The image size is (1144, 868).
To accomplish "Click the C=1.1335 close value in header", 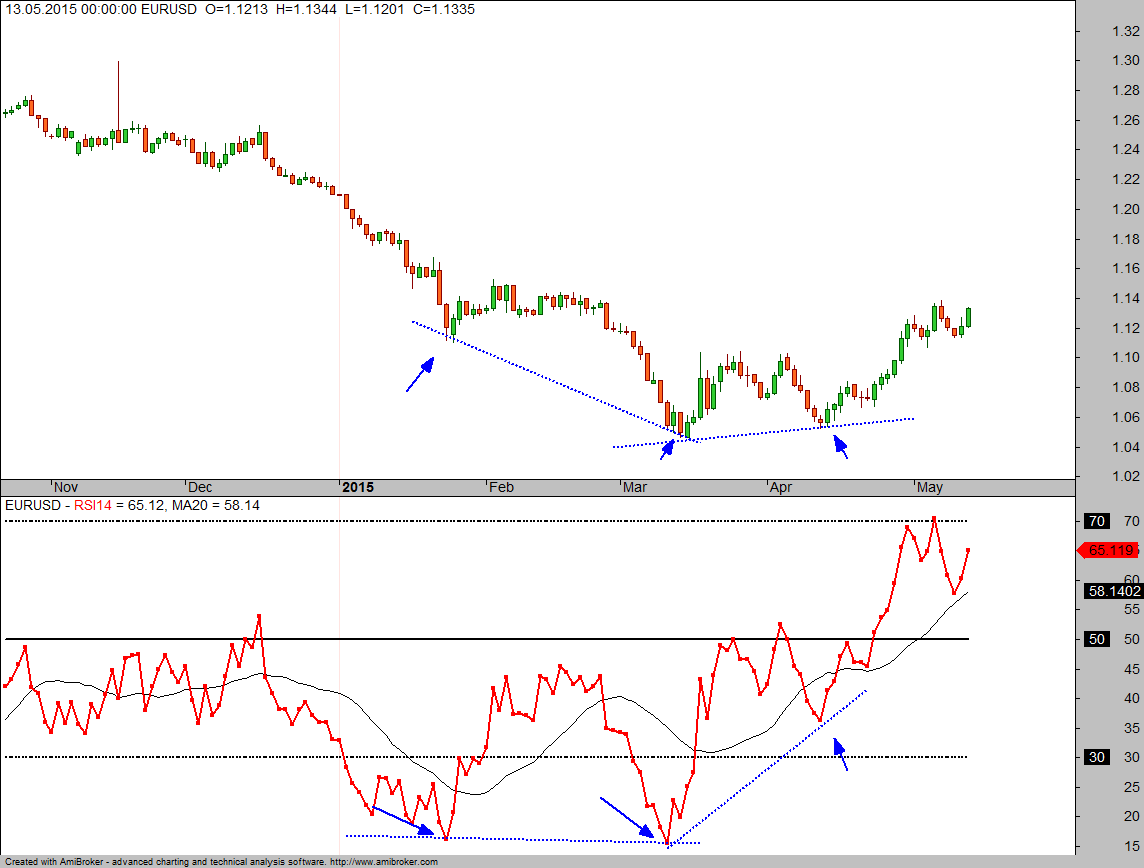I will pos(444,9).
